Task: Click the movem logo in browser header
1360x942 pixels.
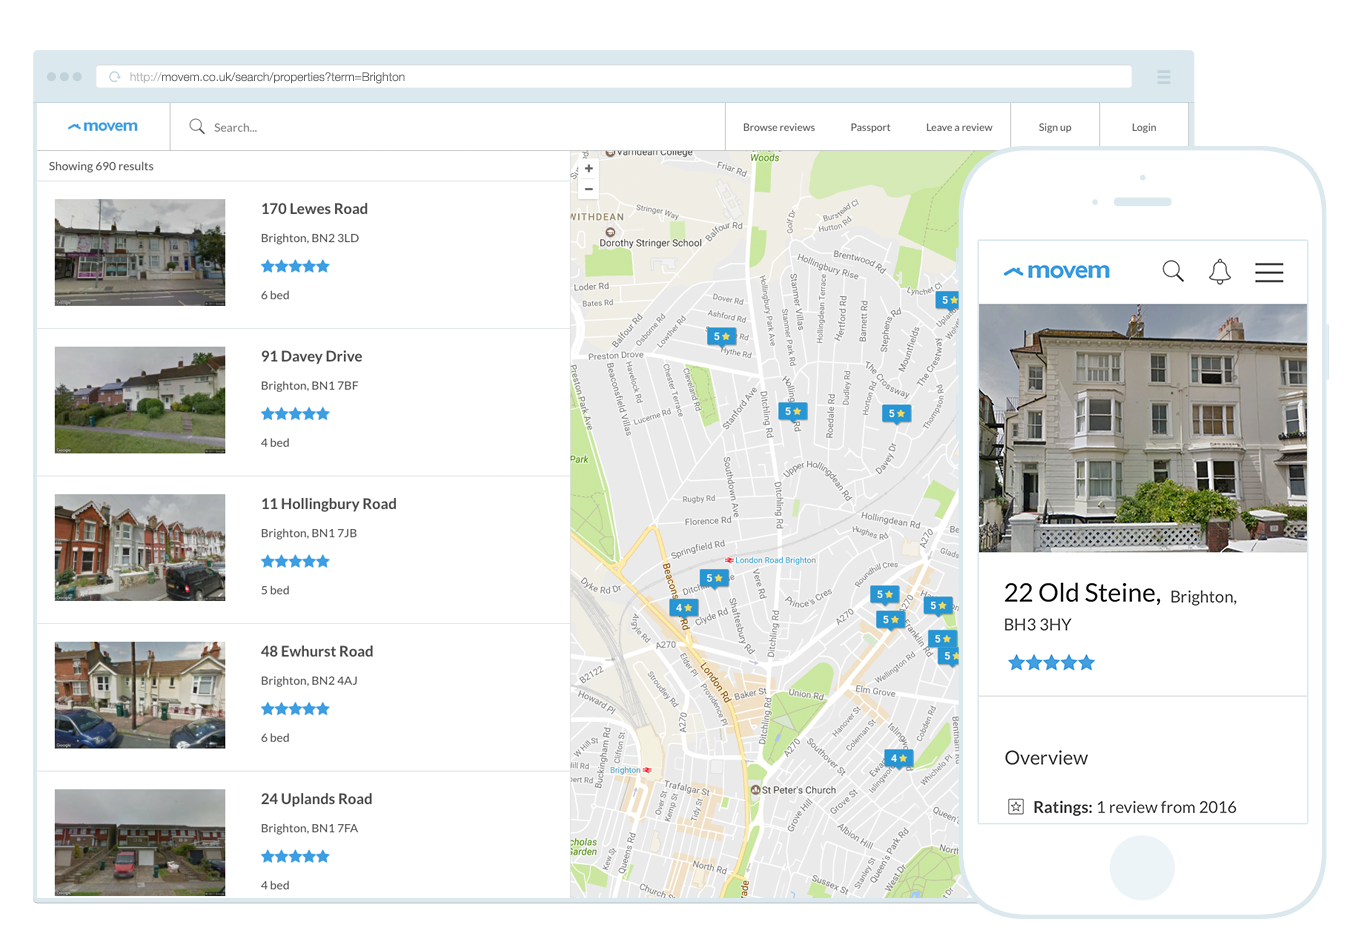Action: pyautogui.click(x=103, y=127)
